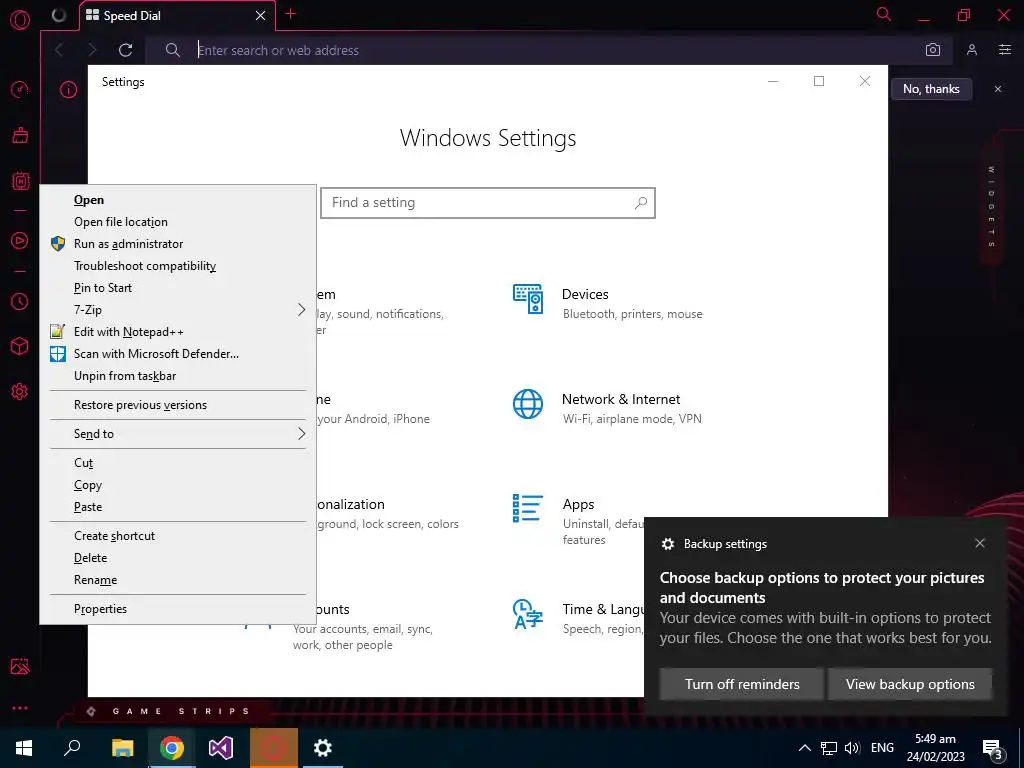
Task: Close the Speed Dial tab
Action: pyautogui.click(x=260, y=16)
